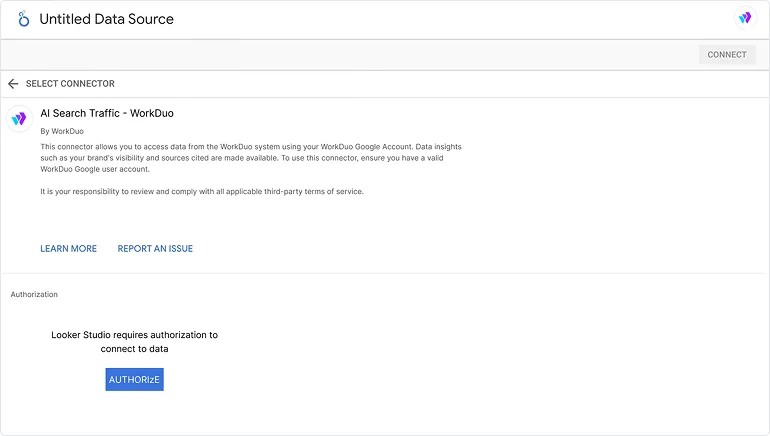Click the connector description paragraph
Screen dimensions: 770x436
point(251,158)
